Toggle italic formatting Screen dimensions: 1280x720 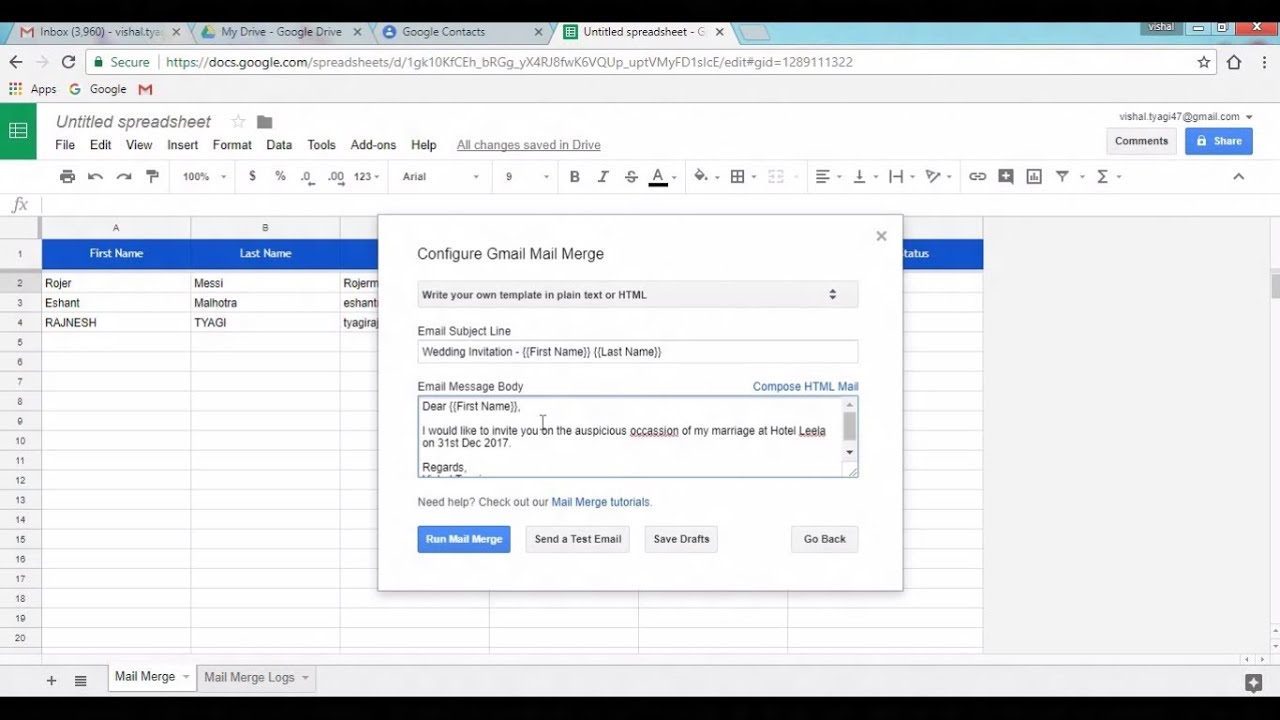click(x=602, y=176)
